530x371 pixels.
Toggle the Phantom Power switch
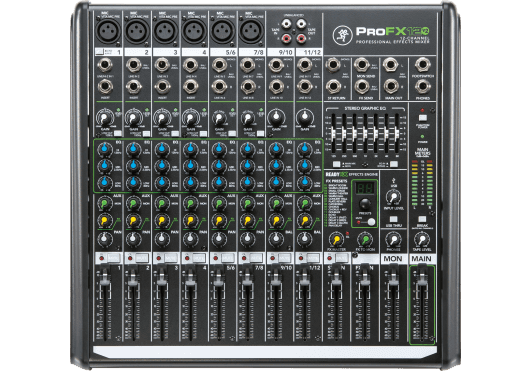click(x=423, y=118)
